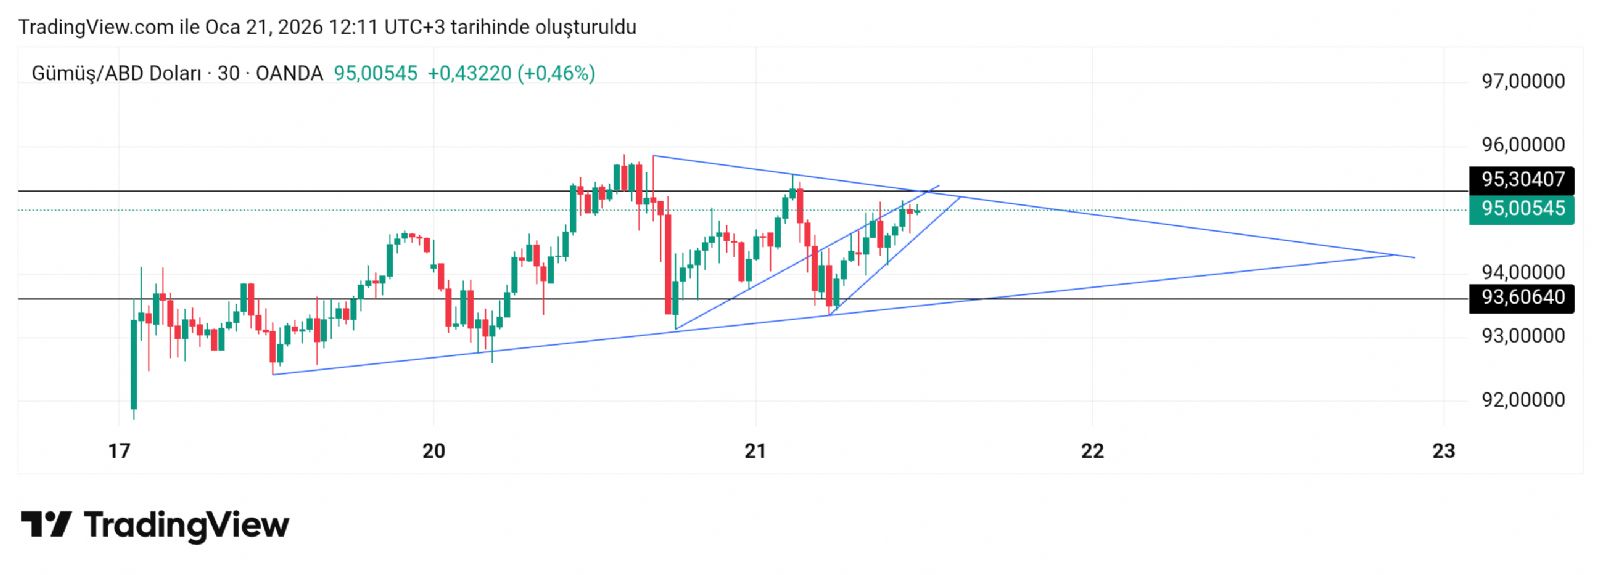Click the TradingView wordmark text
The height and width of the screenshot is (575, 1600).
pos(187,525)
